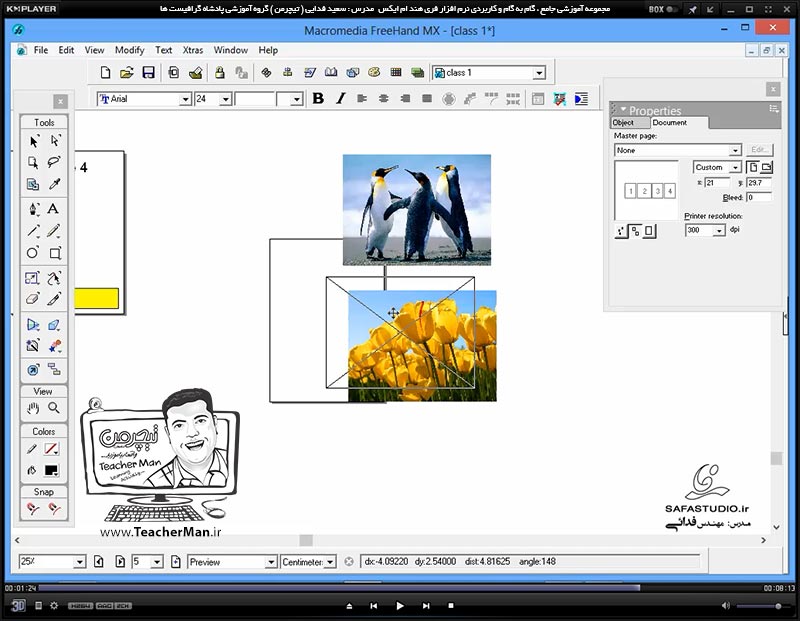The image size is (800, 621).
Task: Click the Open folder icon
Action: 126,72
